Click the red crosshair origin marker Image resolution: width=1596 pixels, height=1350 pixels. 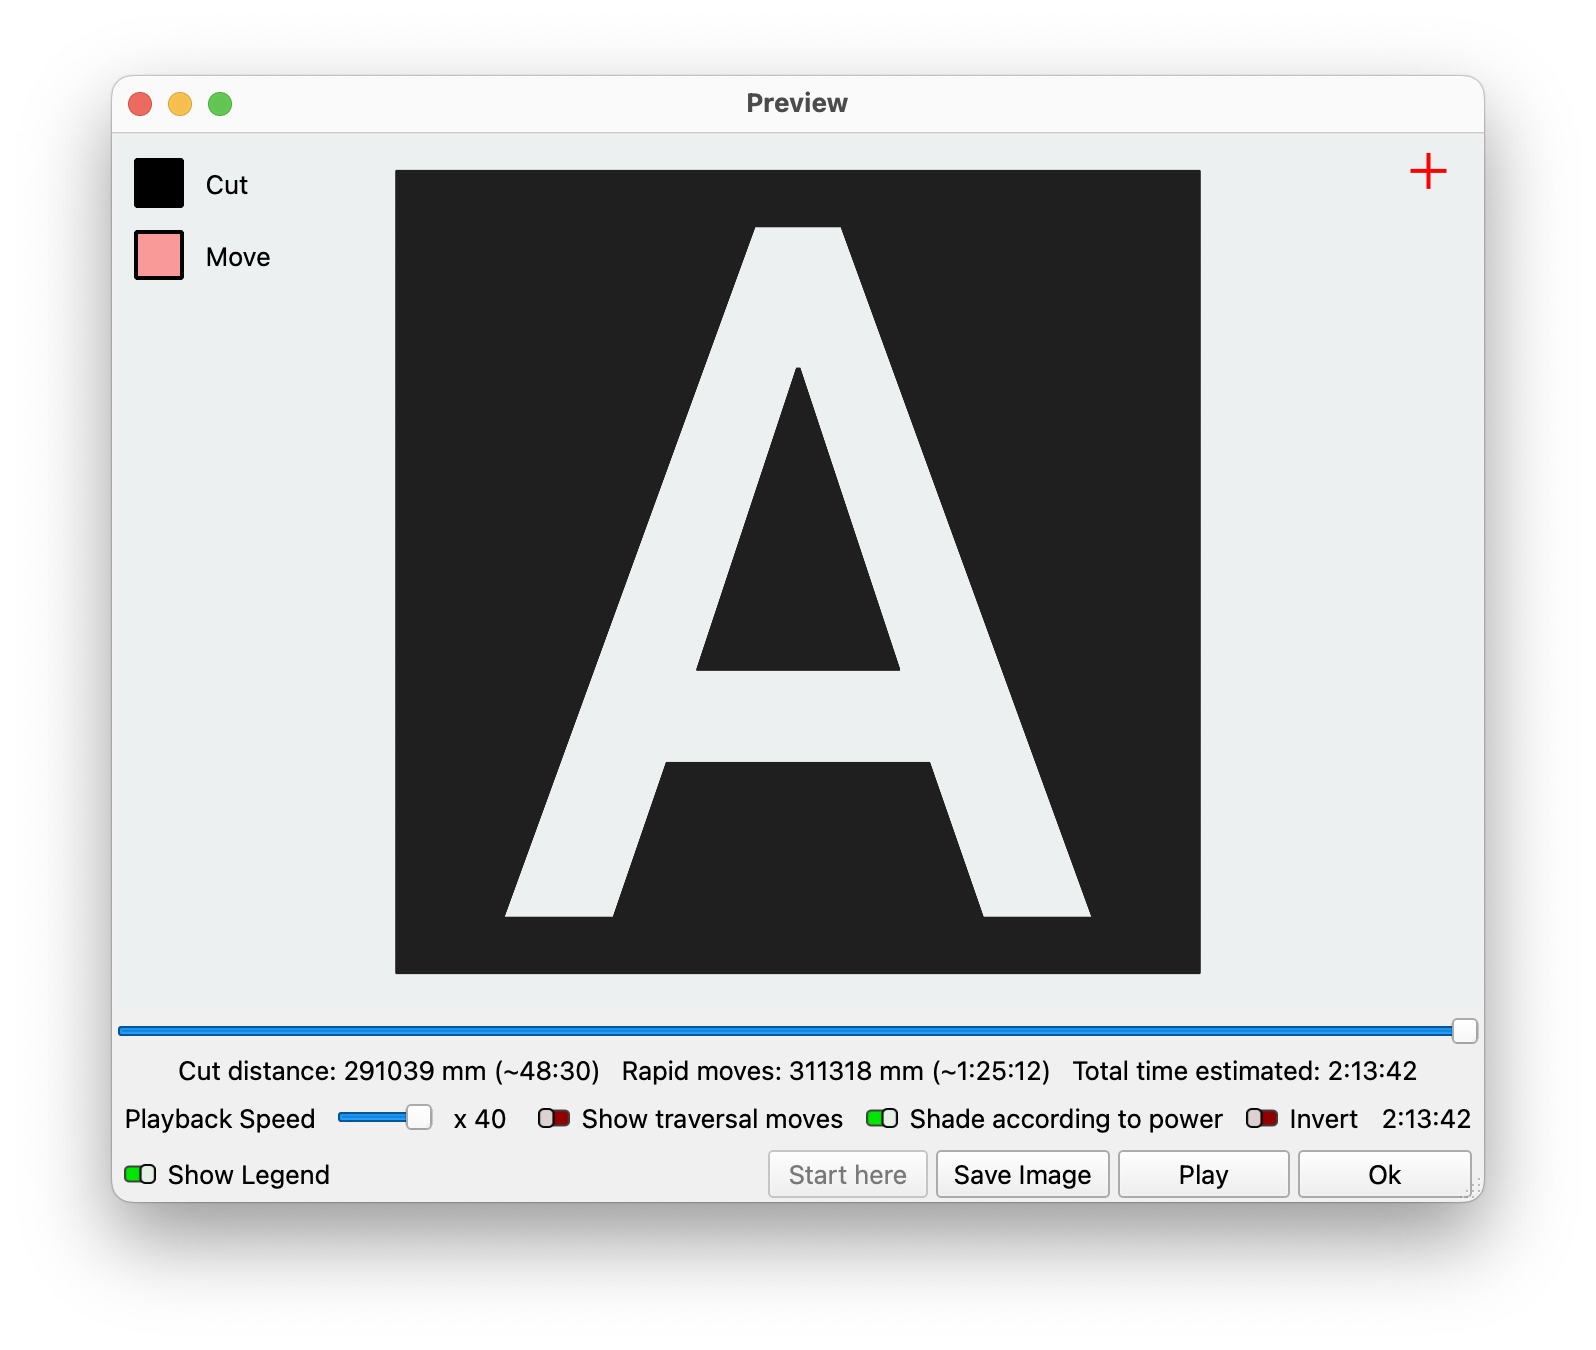(x=1428, y=171)
